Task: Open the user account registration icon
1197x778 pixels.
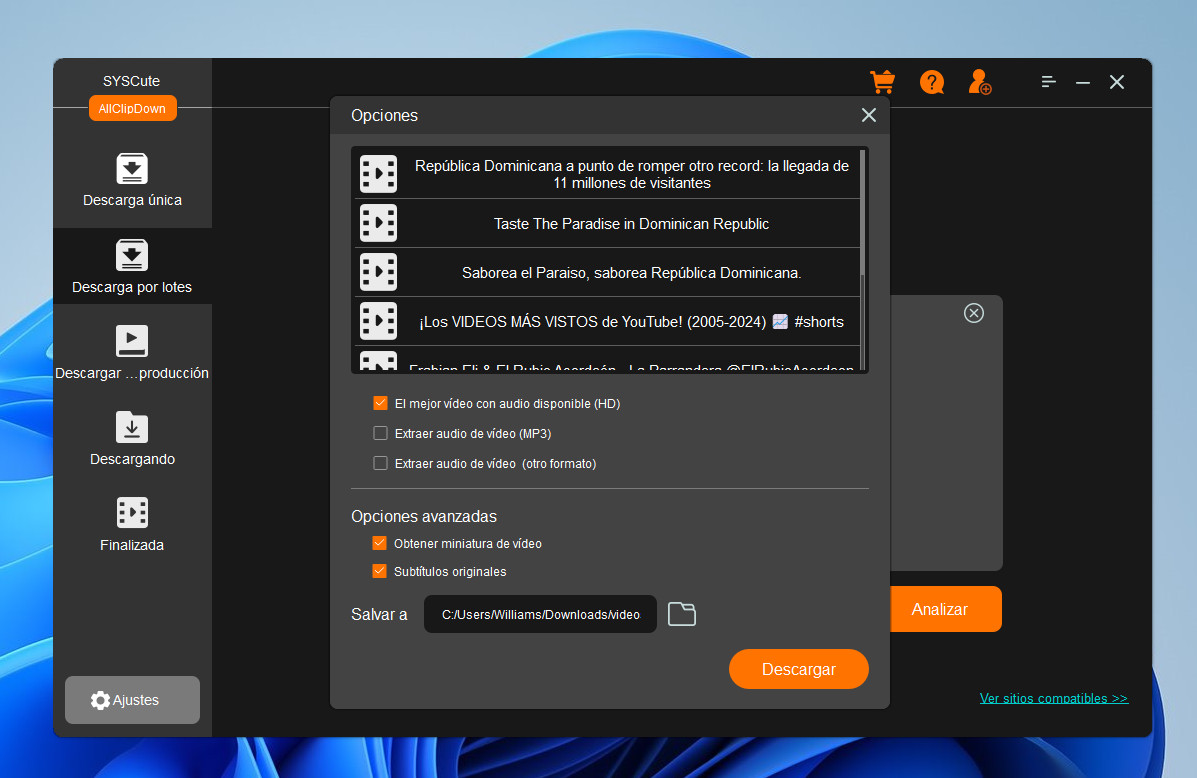Action: pos(979,82)
